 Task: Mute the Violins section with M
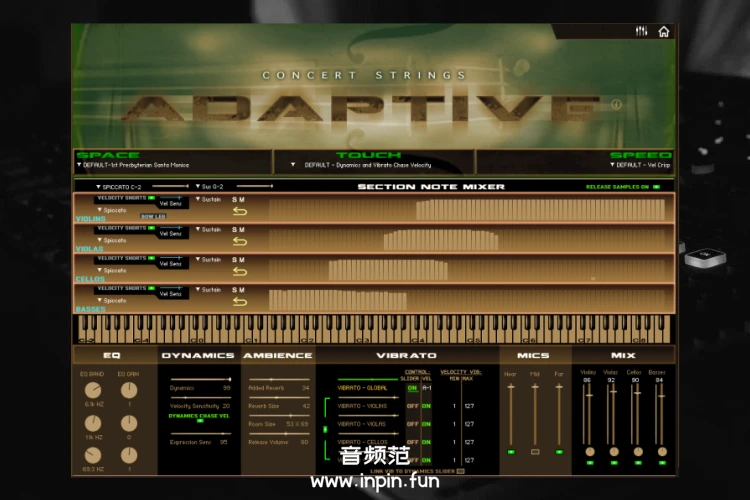(x=242, y=200)
